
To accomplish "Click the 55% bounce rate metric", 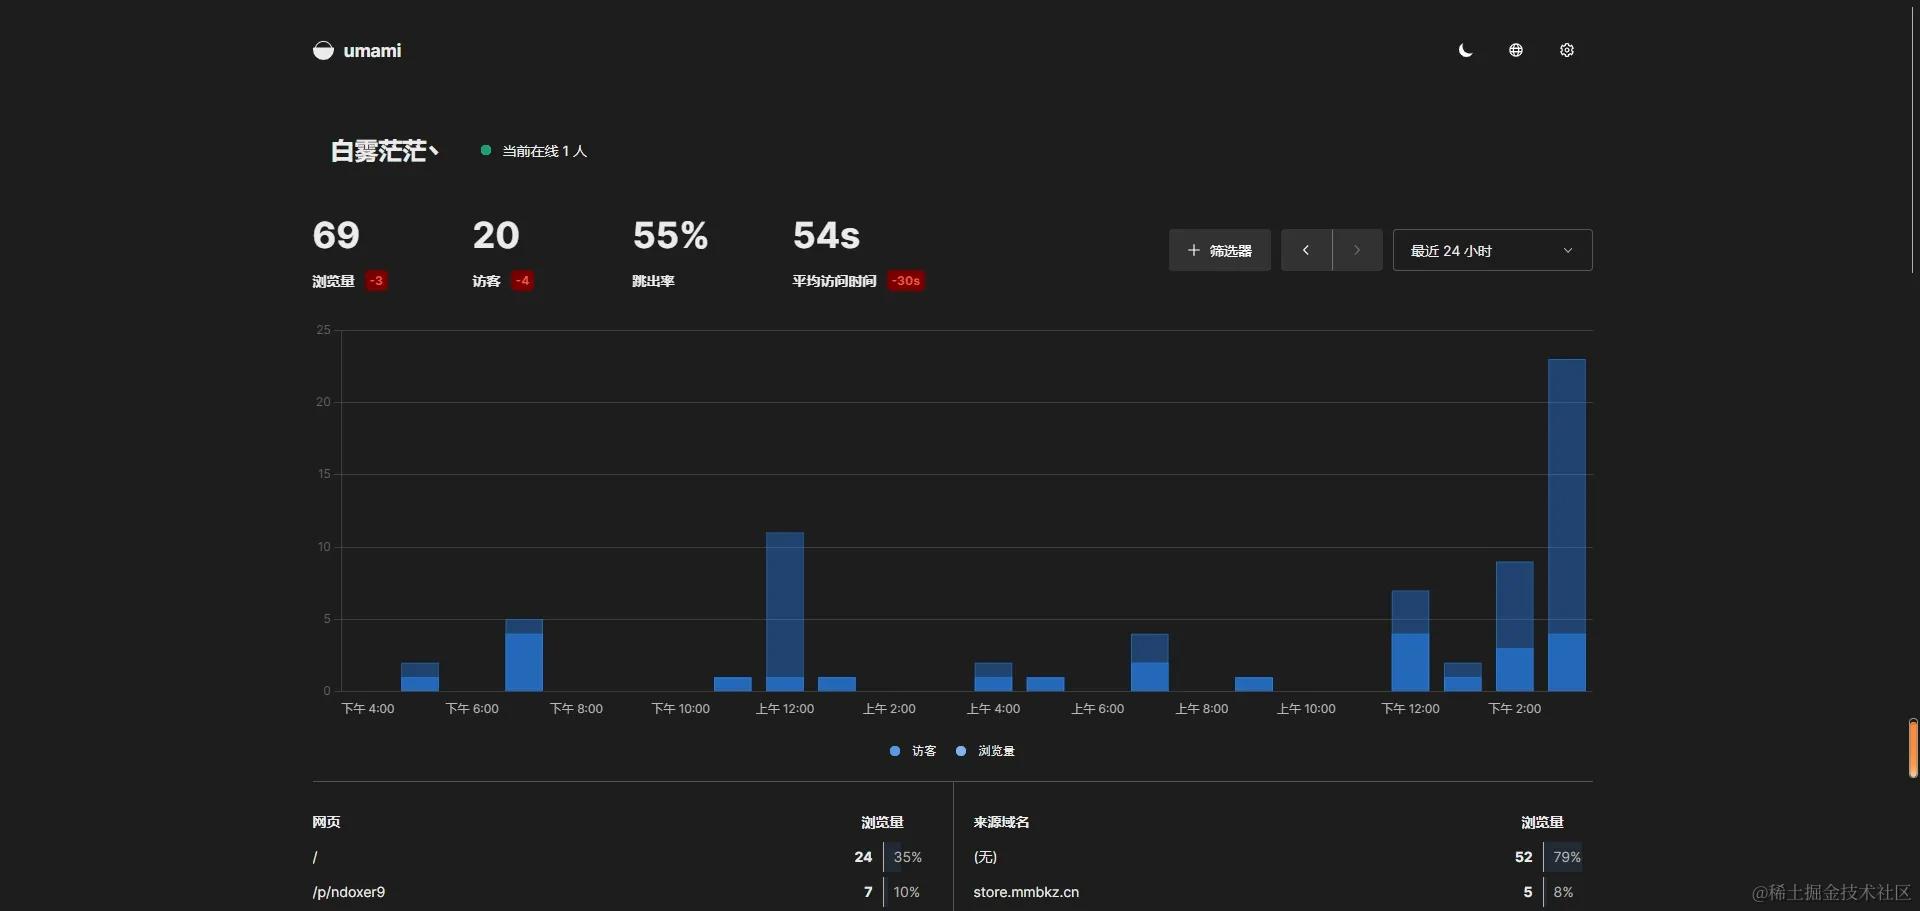I will 670,235.
